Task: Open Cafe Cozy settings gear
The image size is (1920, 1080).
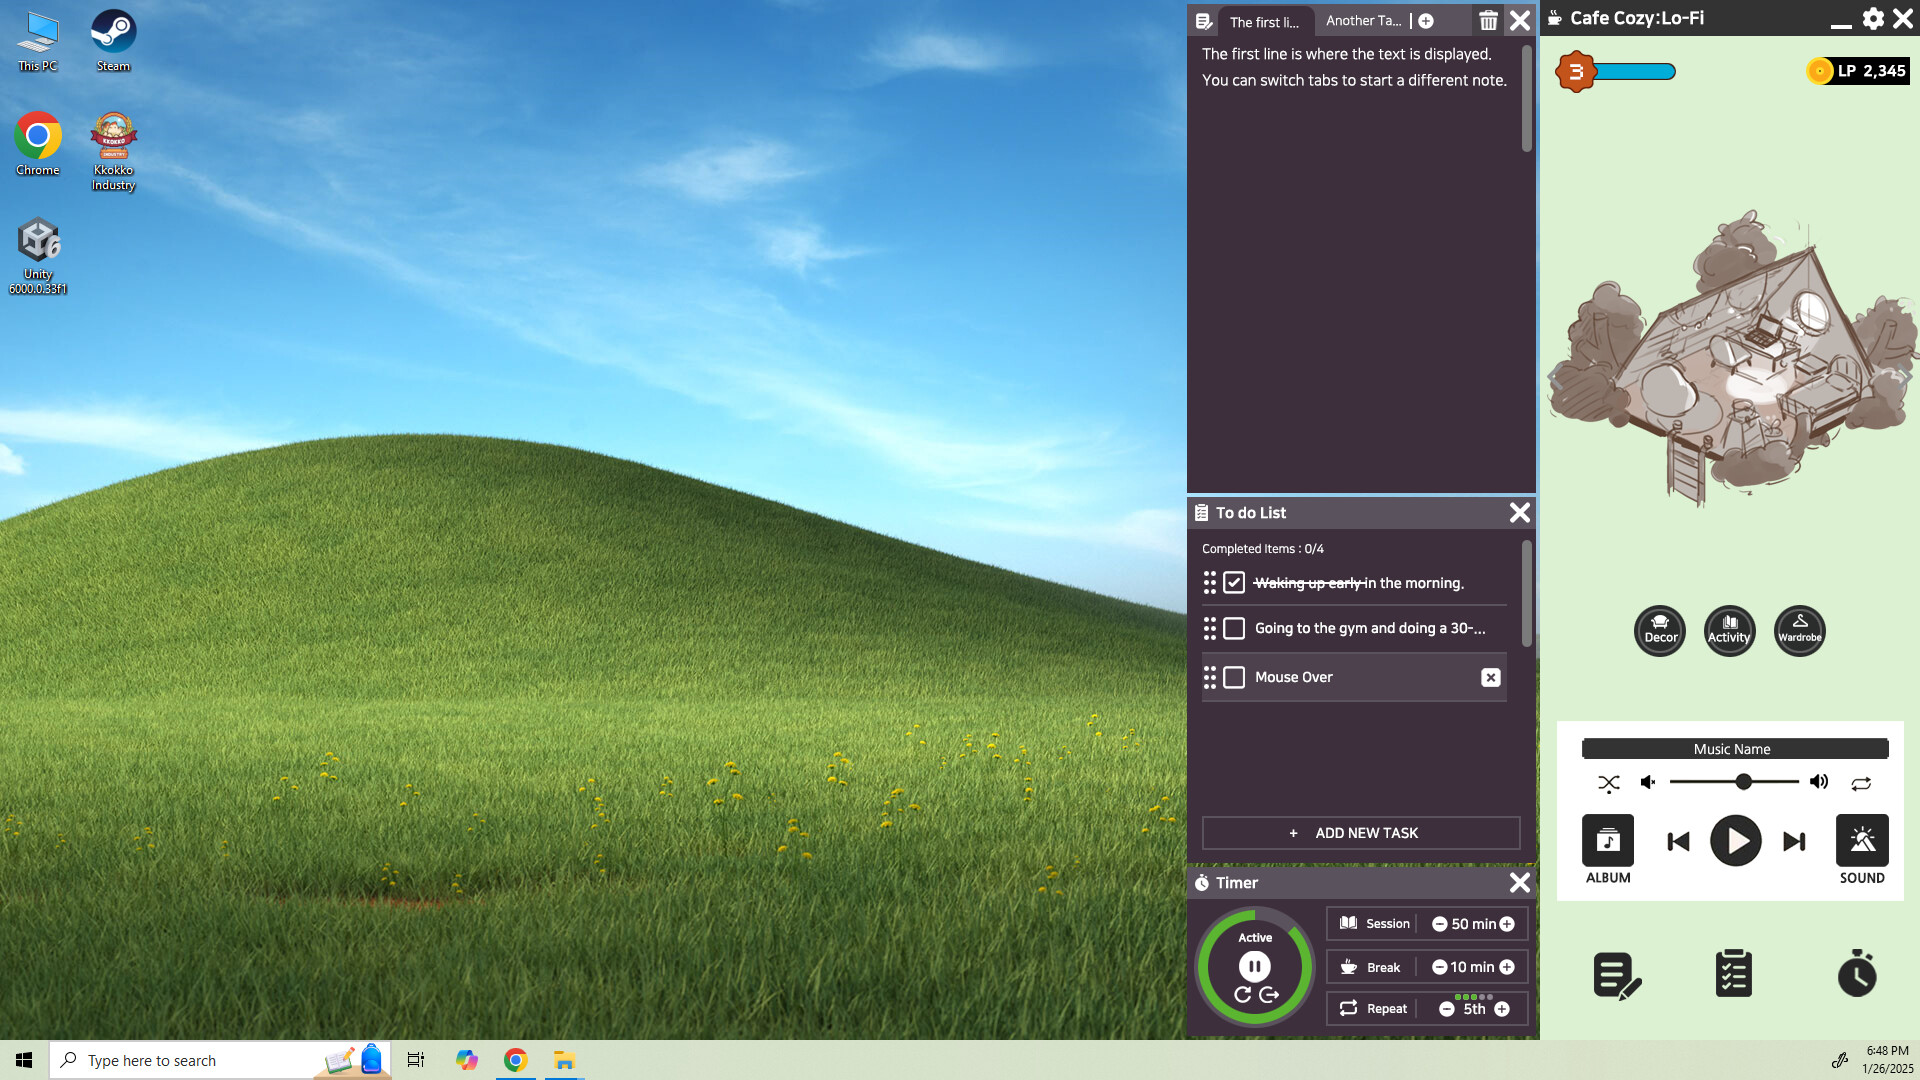Action: click(1873, 18)
